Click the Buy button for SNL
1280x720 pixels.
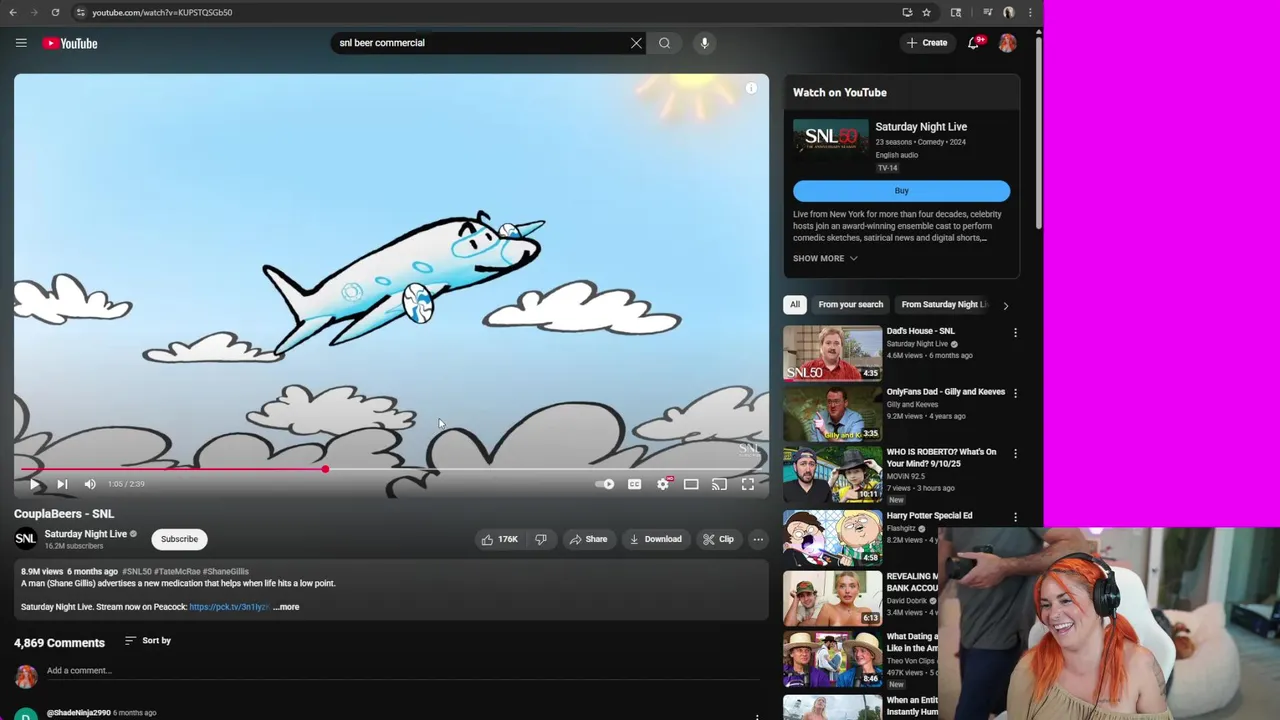901,191
